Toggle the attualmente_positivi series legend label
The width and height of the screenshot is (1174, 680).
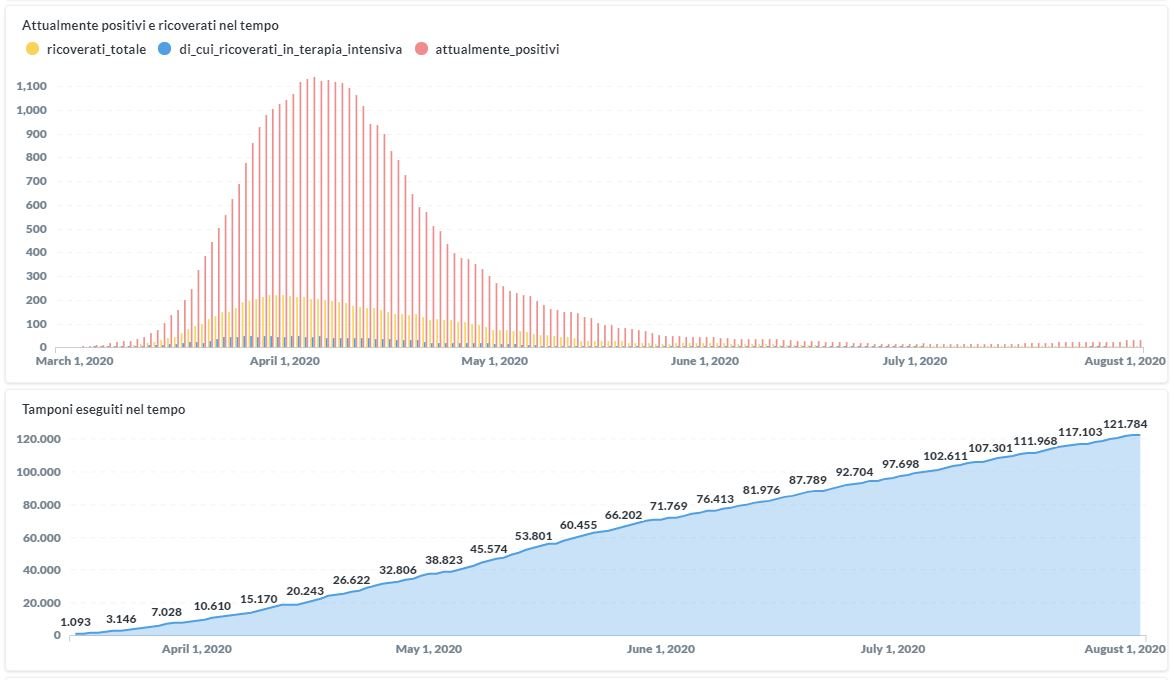point(498,49)
